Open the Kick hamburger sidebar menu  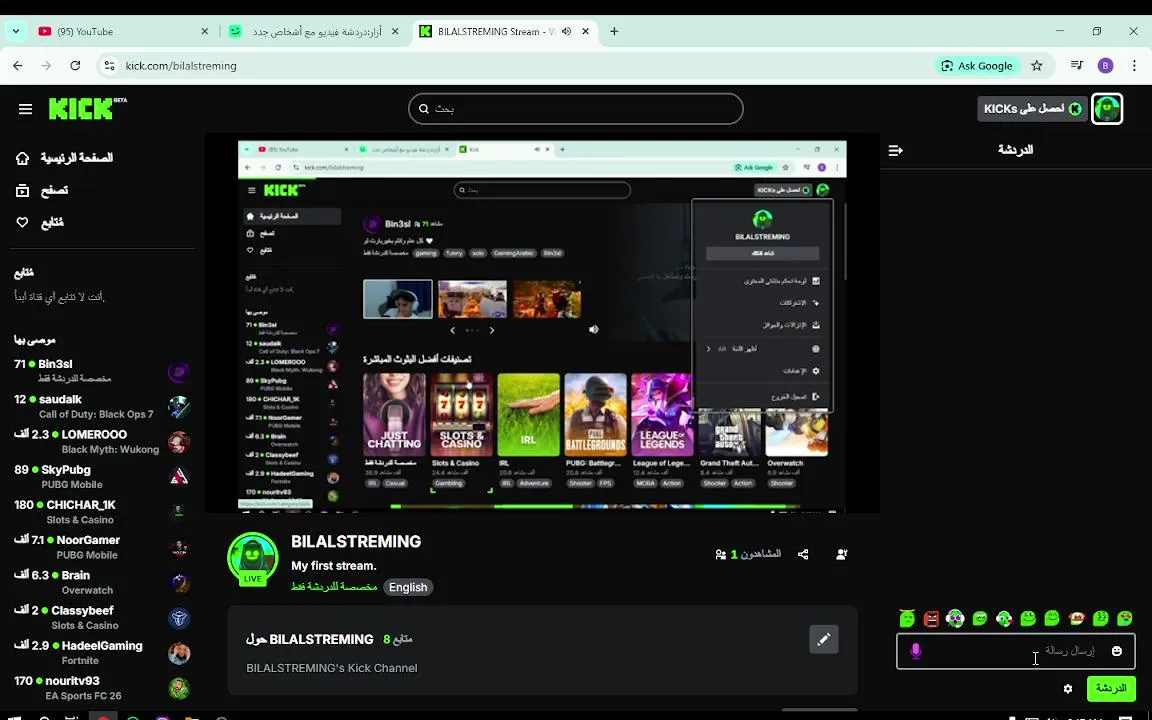pyautogui.click(x=25, y=109)
